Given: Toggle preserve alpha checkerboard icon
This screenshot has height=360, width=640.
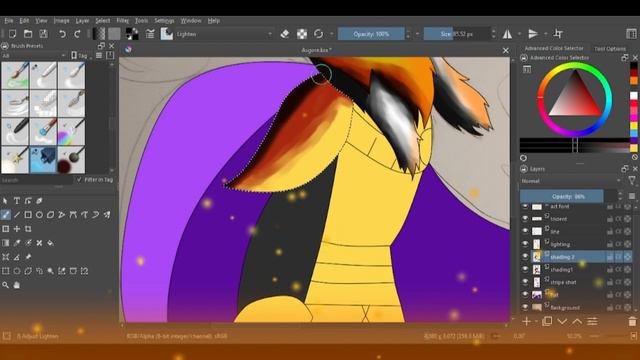Looking at the screenshot, I should (302, 34).
